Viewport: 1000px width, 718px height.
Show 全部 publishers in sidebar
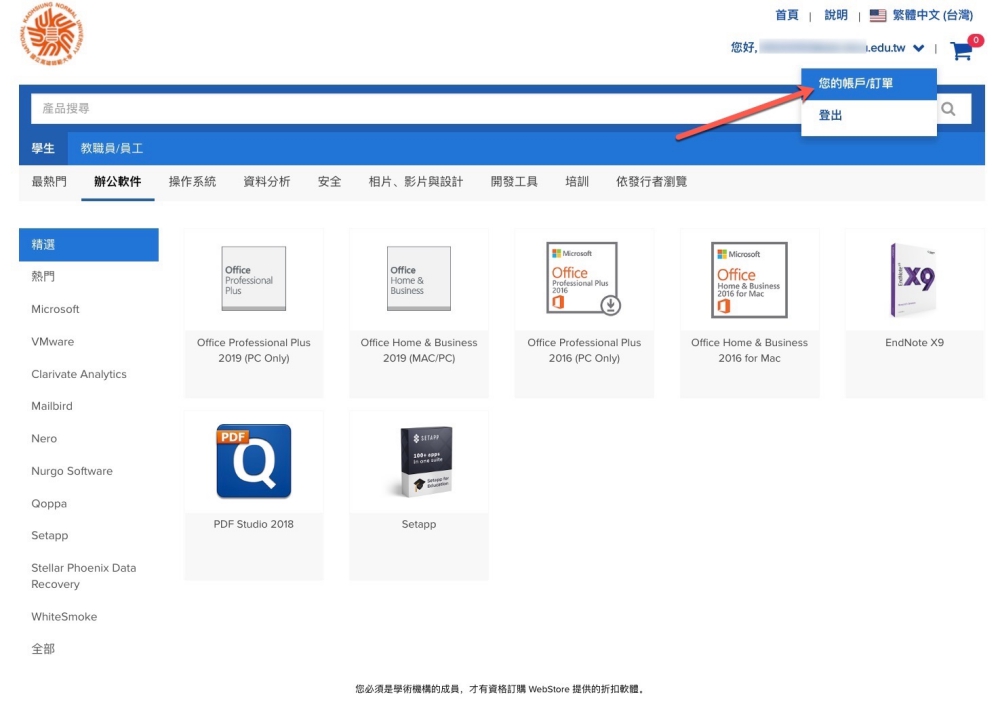(x=43, y=649)
